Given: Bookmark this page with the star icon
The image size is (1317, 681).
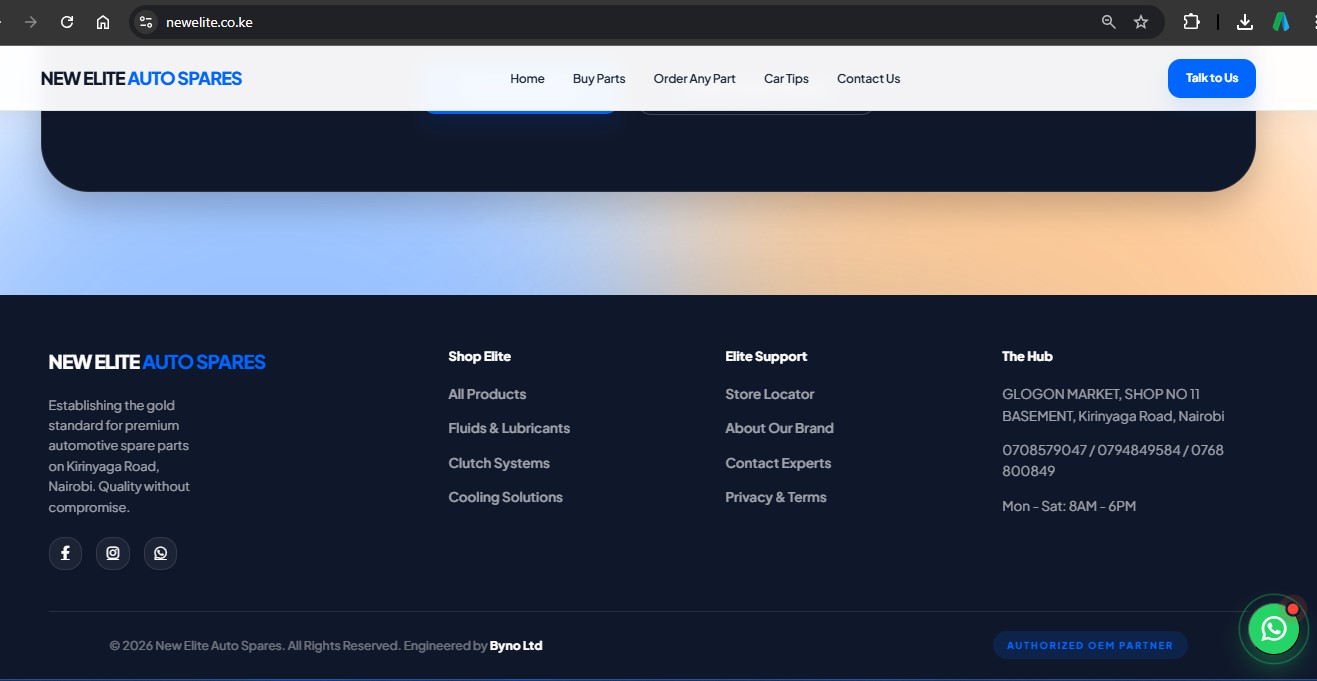Looking at the screenshot, I should click(1141, 22).
